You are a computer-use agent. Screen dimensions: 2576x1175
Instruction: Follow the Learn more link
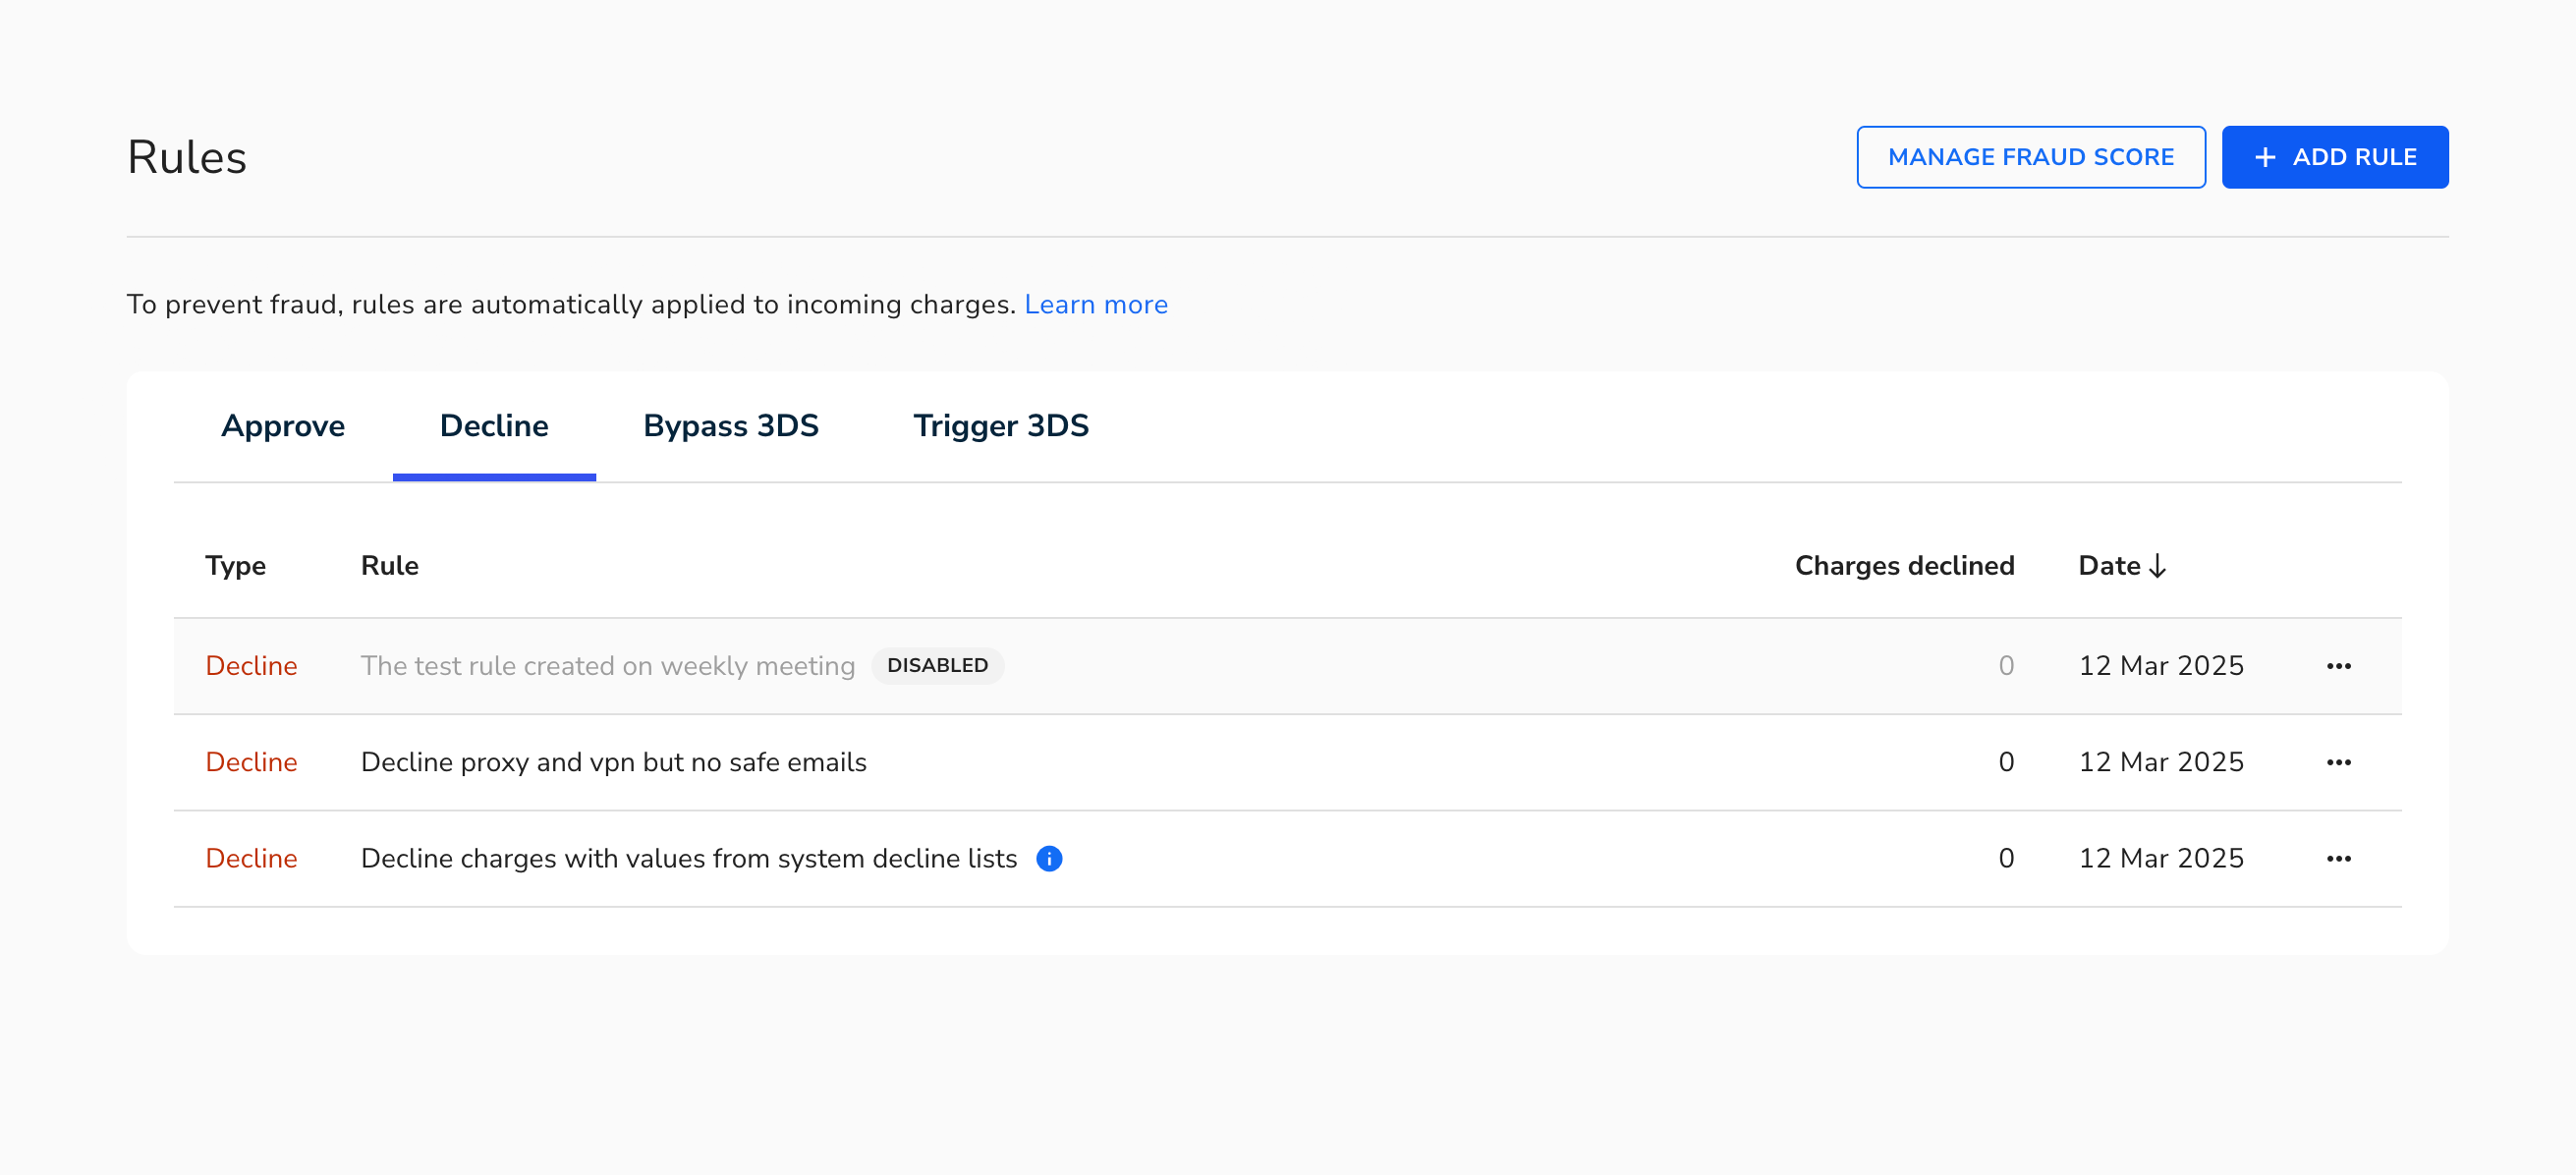point(1096,304)
